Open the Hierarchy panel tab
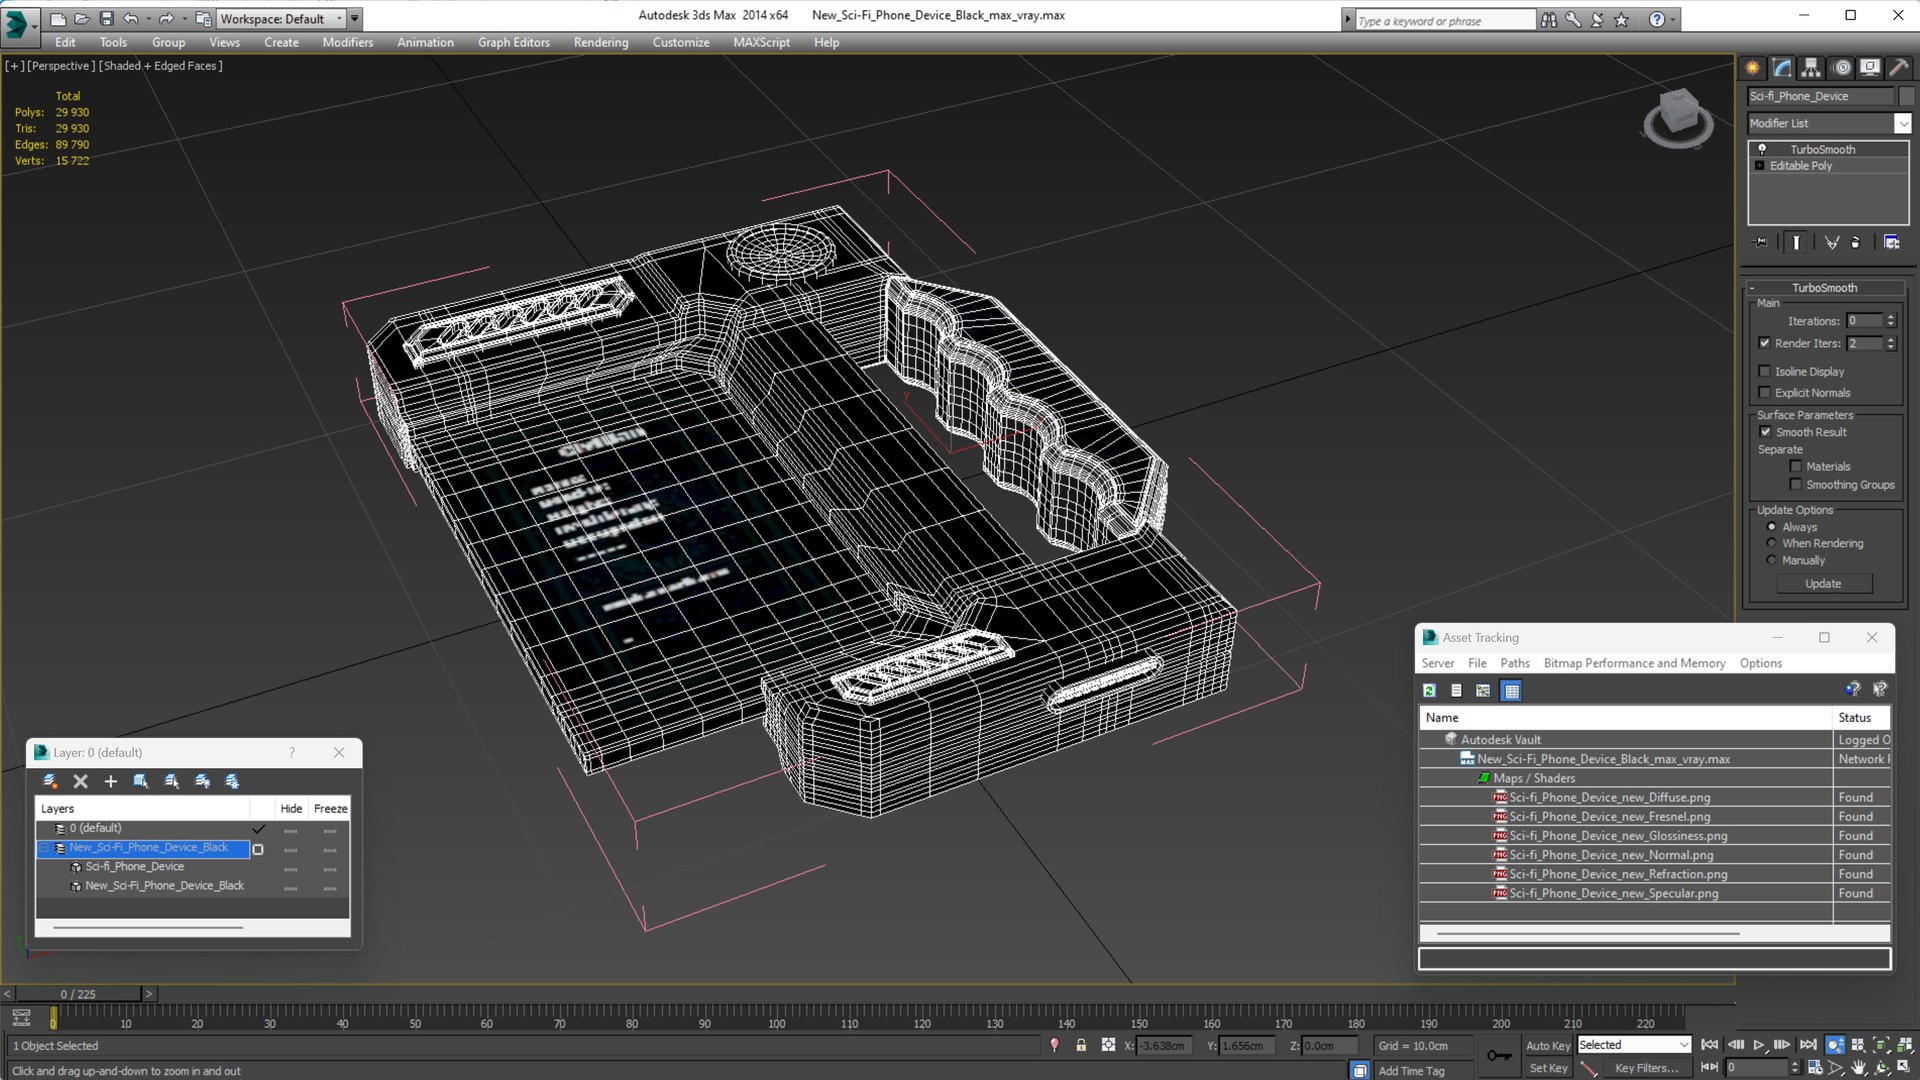 pos(1811,68)
